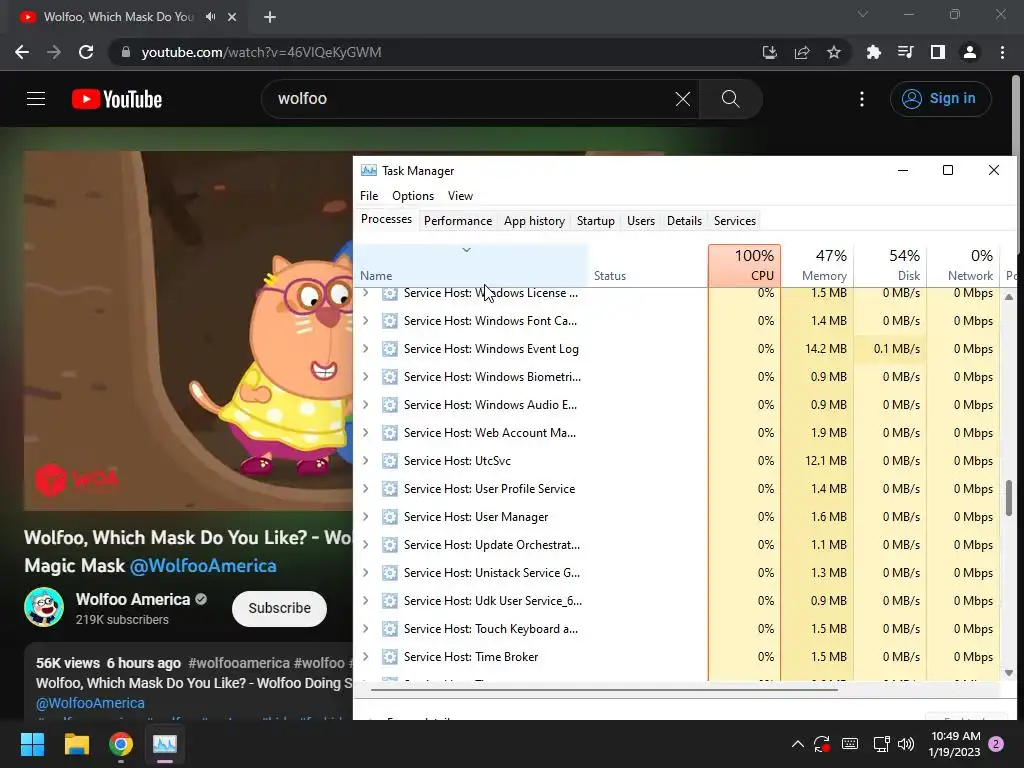Click the Wolfoo video player
Image resolution: width=1024 pixels, height=768 pixels.
(x=188, y=330)
